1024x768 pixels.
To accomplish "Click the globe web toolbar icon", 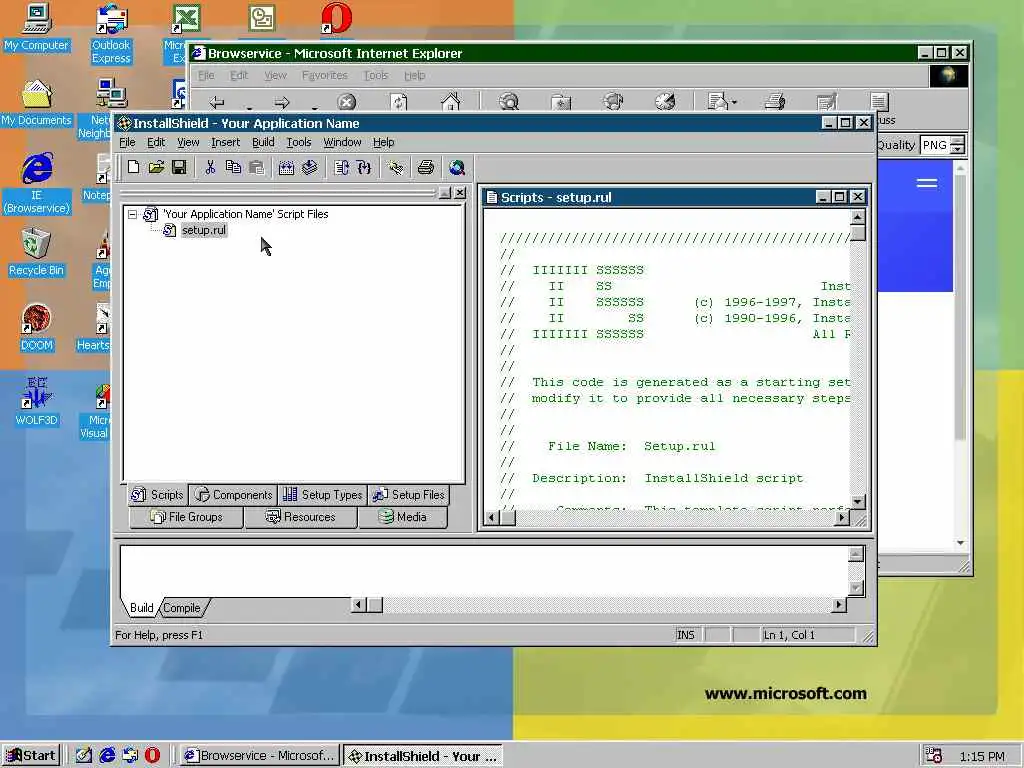I will 457,168.
